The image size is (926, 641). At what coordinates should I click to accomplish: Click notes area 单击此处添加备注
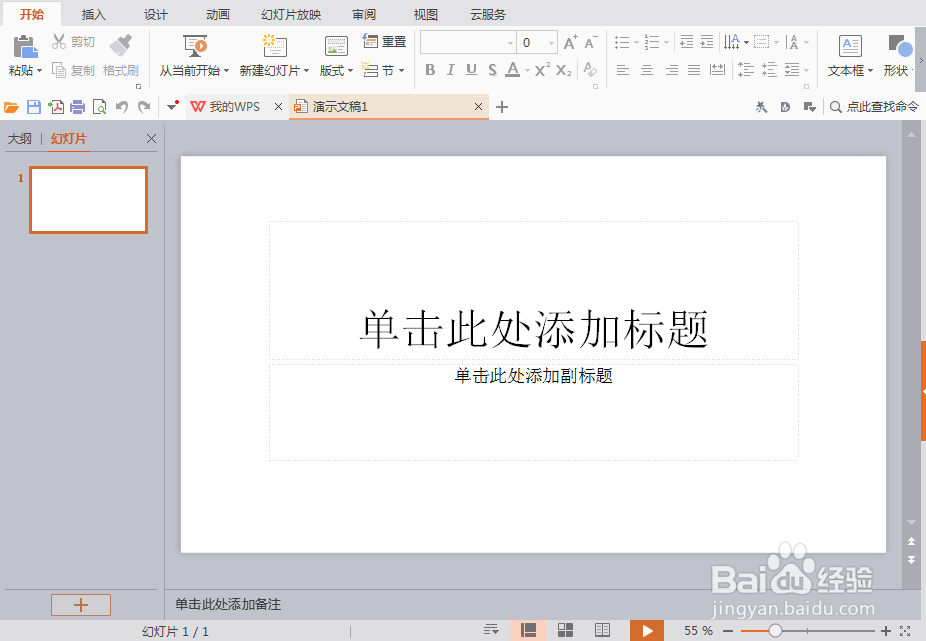click(x=228, y=604)
